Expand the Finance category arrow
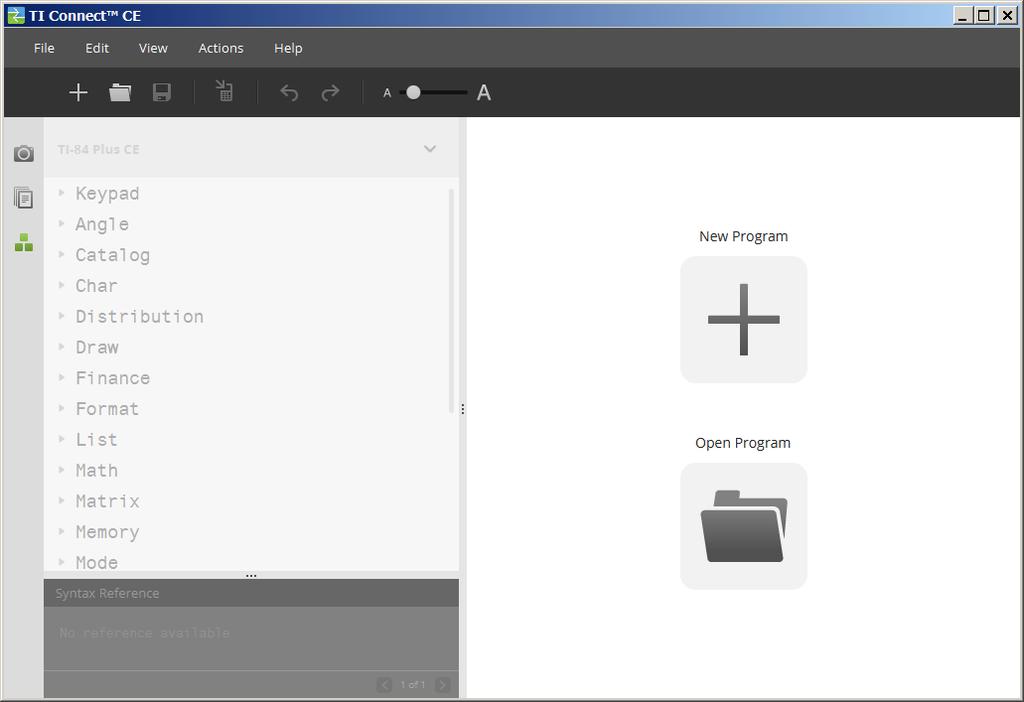The width and height of the screenshot is (1024, 702). point(61,377)
